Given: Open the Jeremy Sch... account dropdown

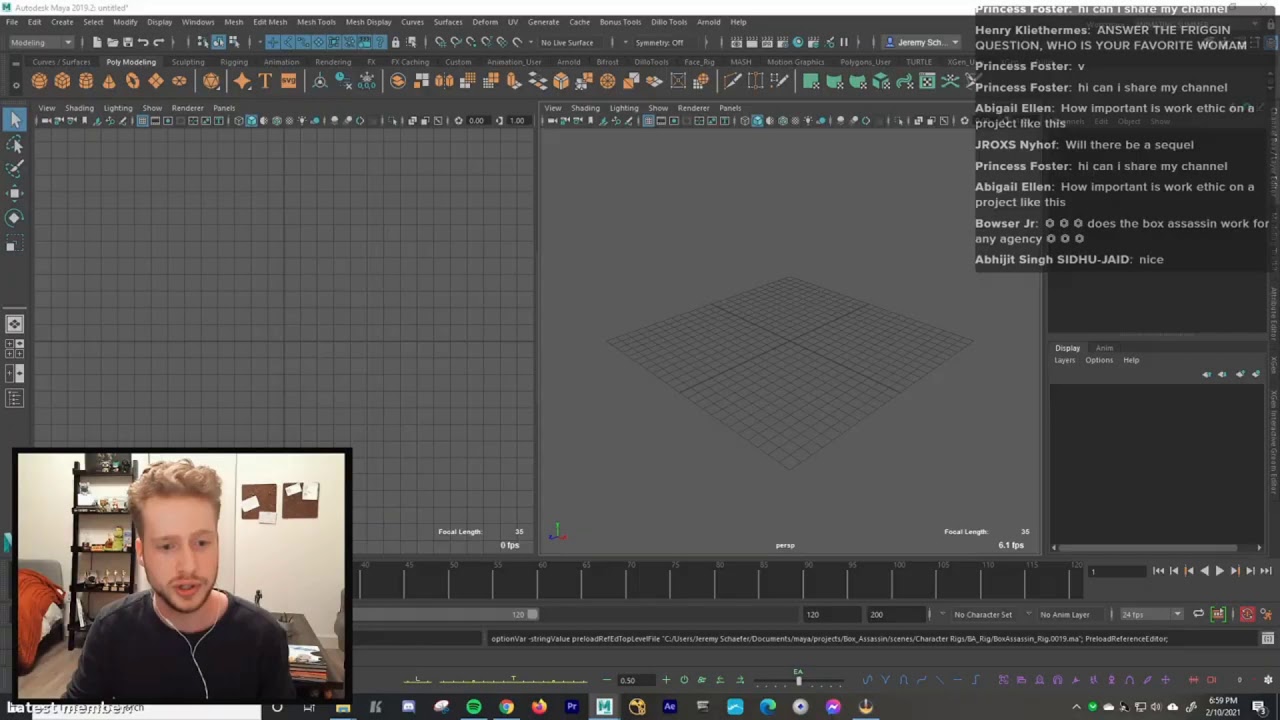Looking at the screenshot, I should (922, 42).
